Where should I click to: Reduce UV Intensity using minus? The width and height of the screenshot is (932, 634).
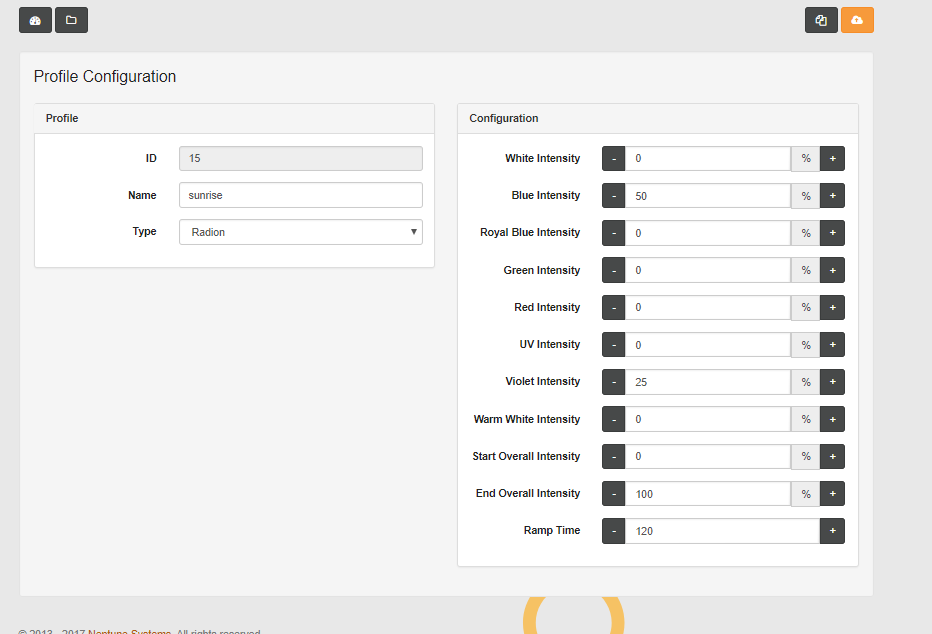point(613,345)
